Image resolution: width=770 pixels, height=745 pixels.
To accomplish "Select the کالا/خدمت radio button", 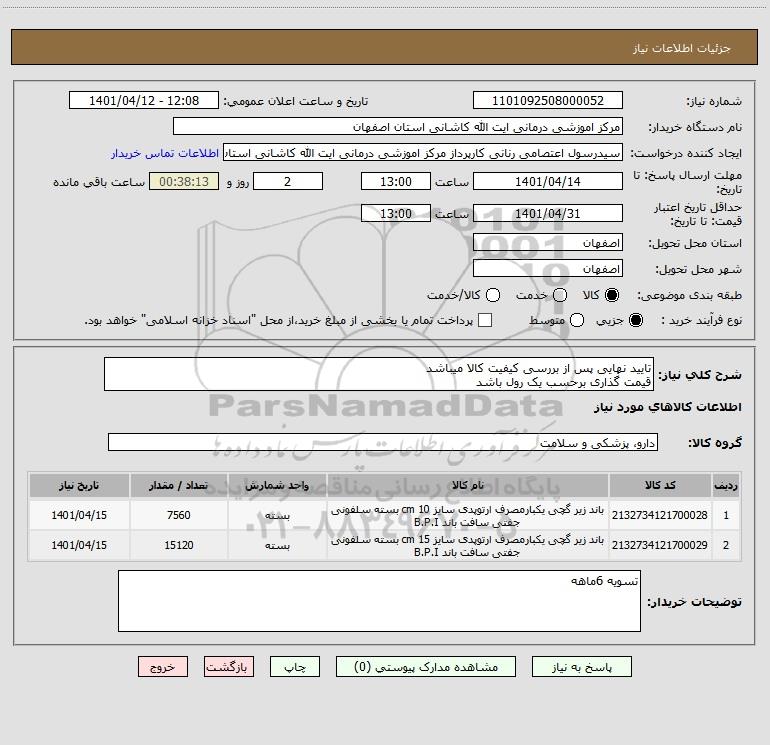I will [493, 295].
